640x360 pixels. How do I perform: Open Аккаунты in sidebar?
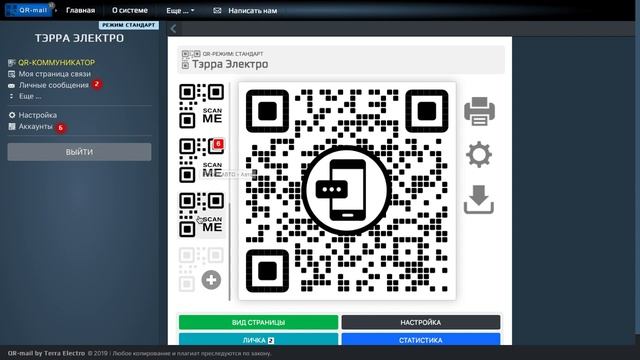(36, 127)
